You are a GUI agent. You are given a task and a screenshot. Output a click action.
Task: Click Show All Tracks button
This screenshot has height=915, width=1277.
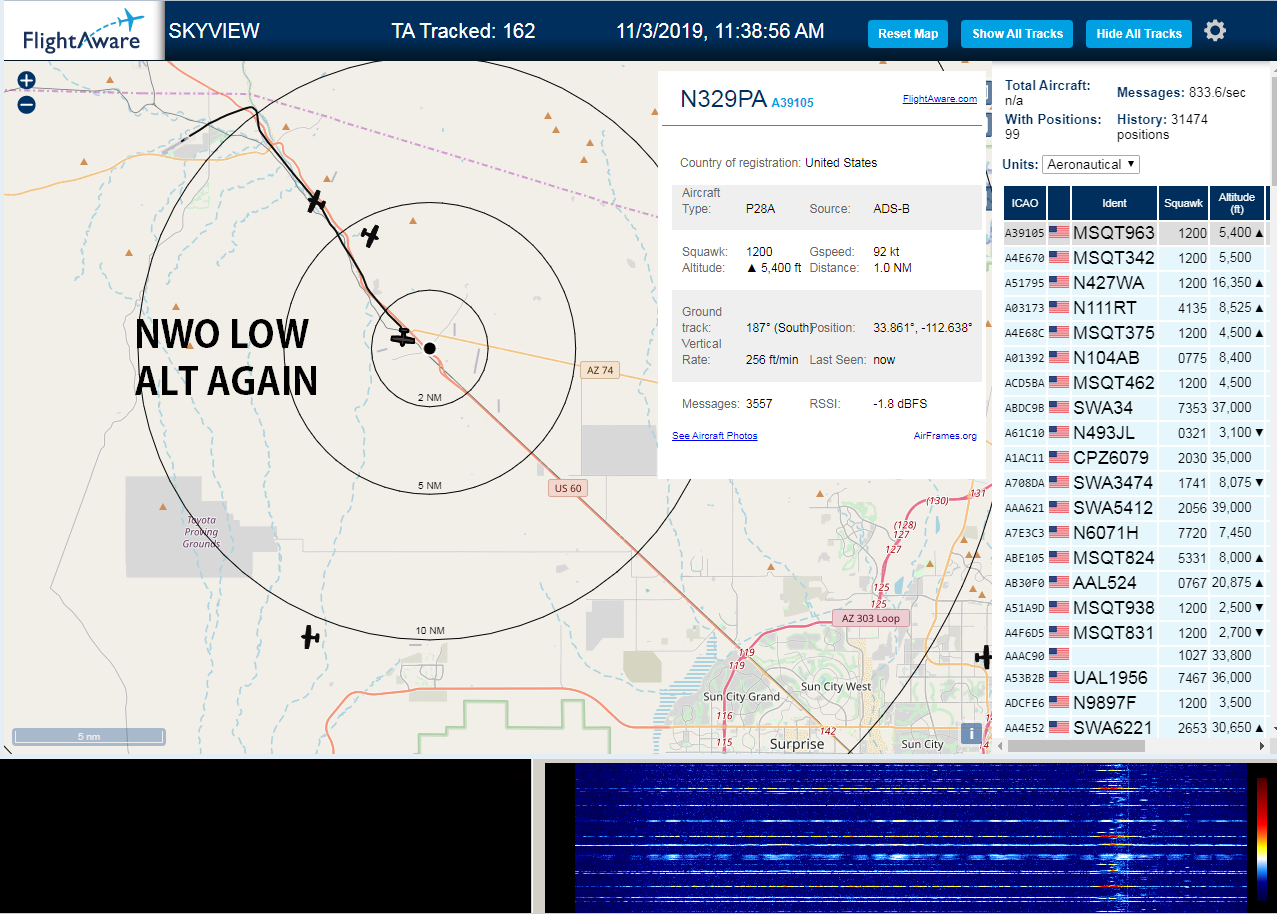tap(1017, 34)
